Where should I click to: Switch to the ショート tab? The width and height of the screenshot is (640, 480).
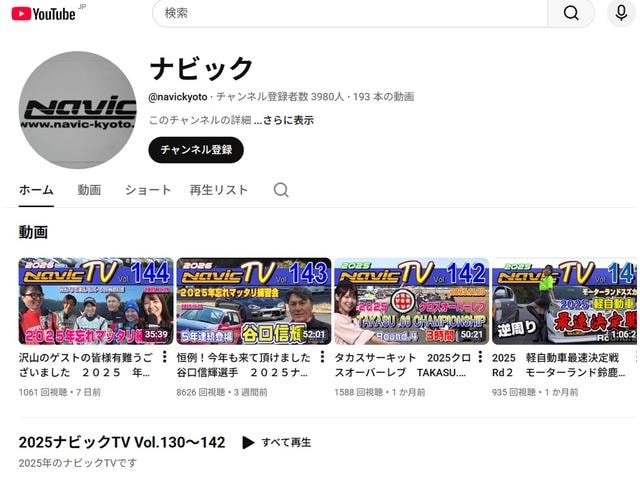click(148, 190)
